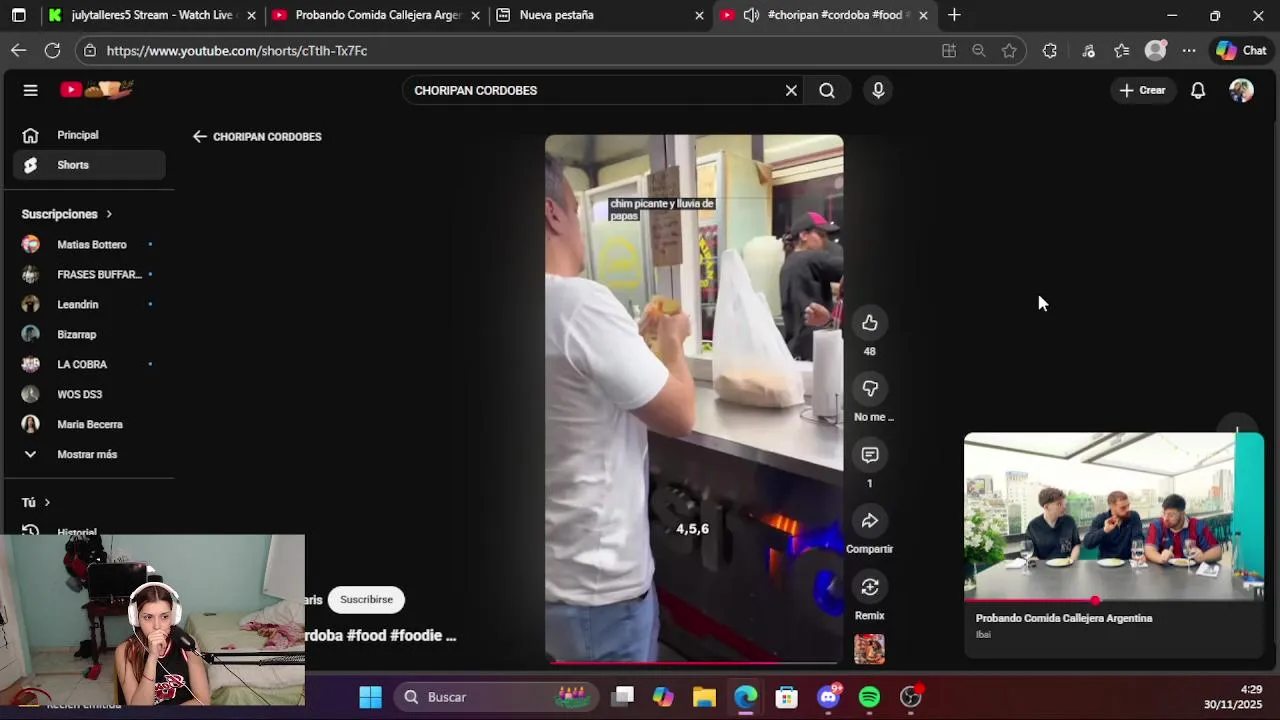The height and width of the screenshot is (720, 1280).
Task: Mute the #choripan tab audio icon
Action: click(x=751, y=15)
